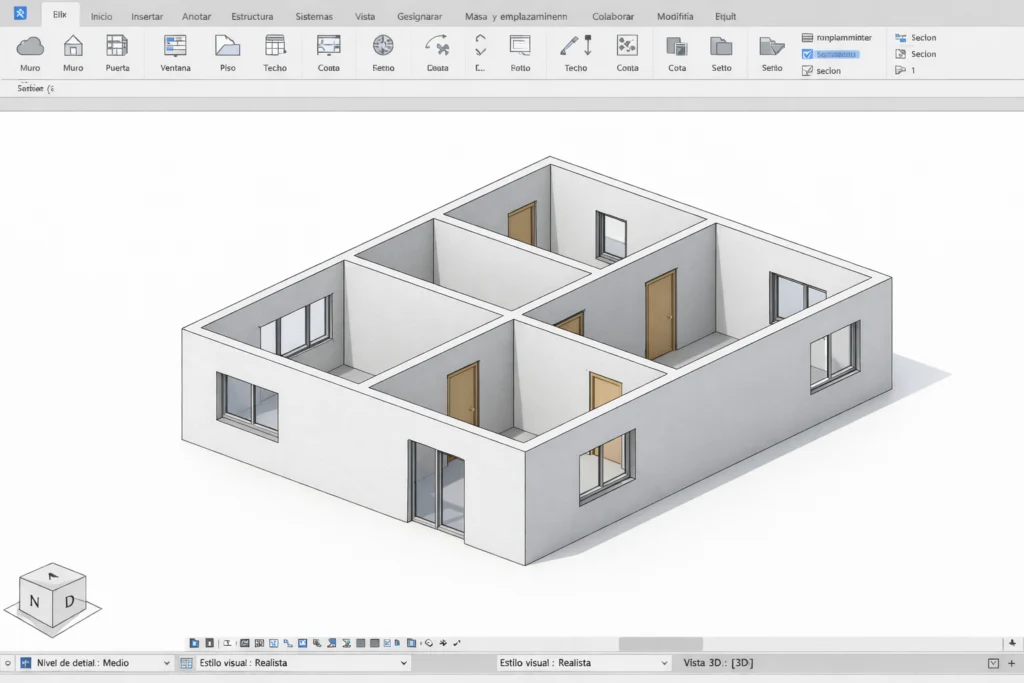1024x683 pixels.
Task: Click the cloud icon at the ribbon's far left
Action: coord(30,47)
